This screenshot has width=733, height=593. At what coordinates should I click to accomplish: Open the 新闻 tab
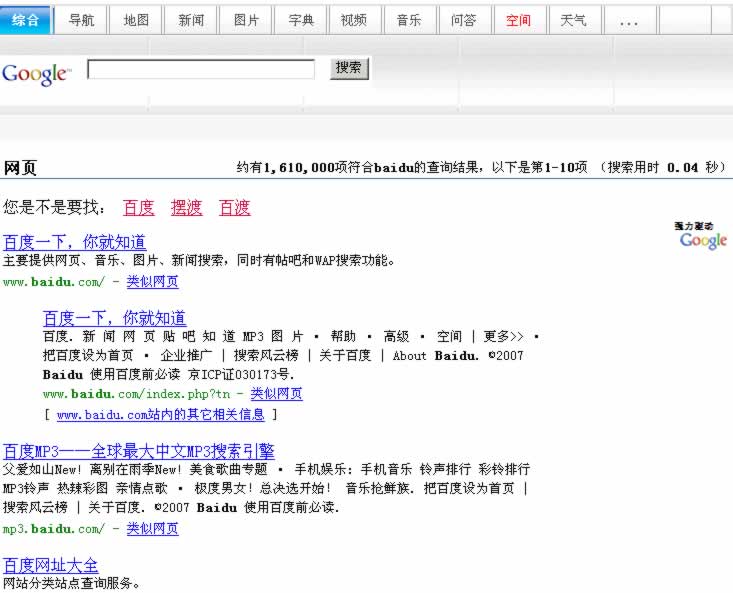(191, 20)
